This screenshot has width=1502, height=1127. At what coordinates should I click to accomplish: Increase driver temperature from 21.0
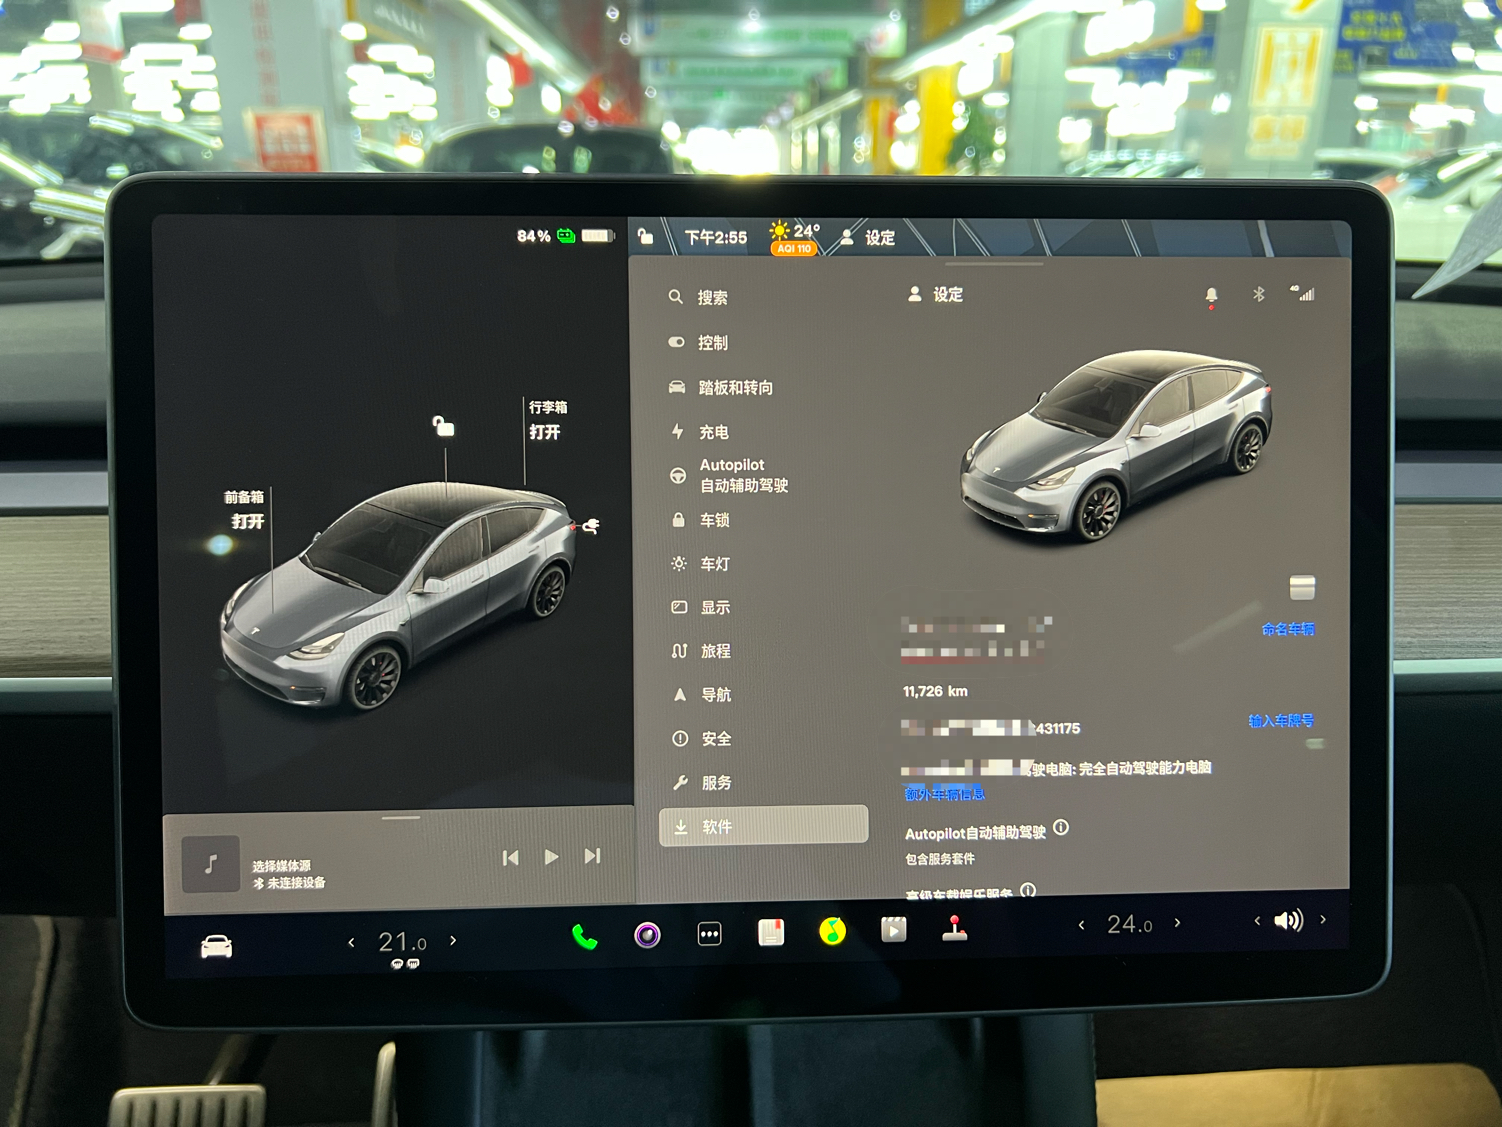453,940
